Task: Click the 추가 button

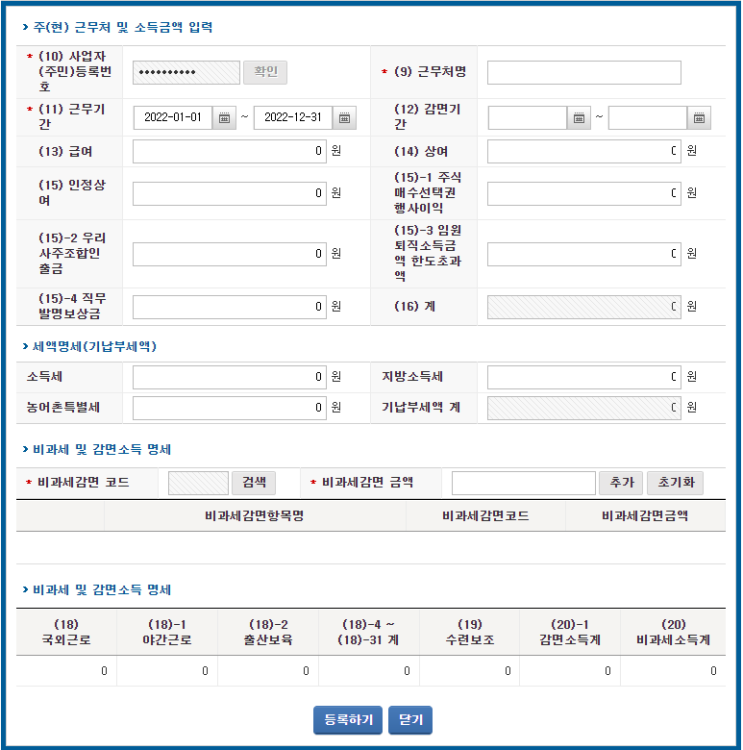Action: [621, 483]
